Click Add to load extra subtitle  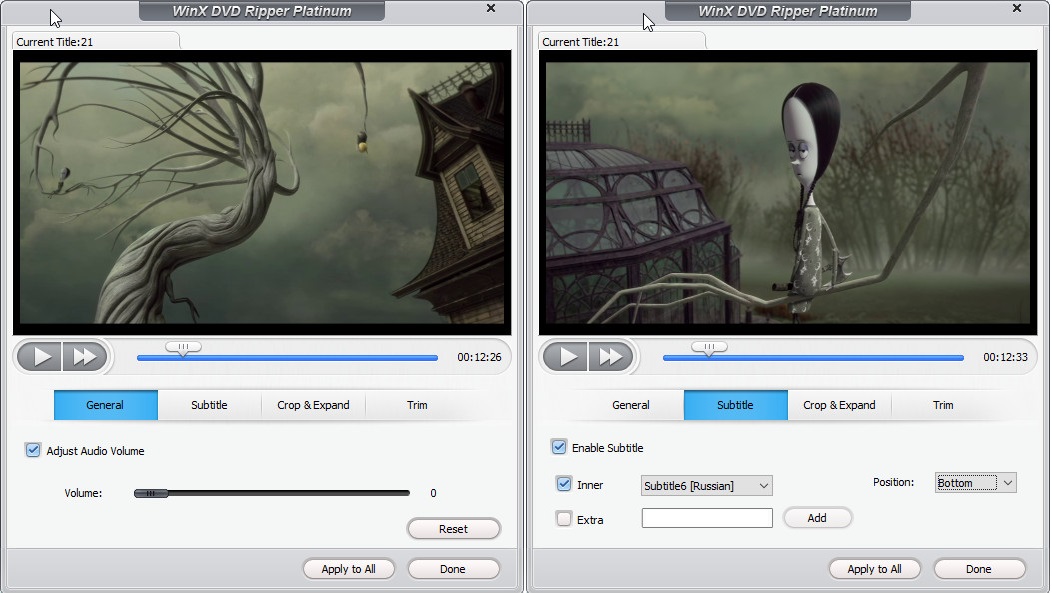[x=817, y=518]
